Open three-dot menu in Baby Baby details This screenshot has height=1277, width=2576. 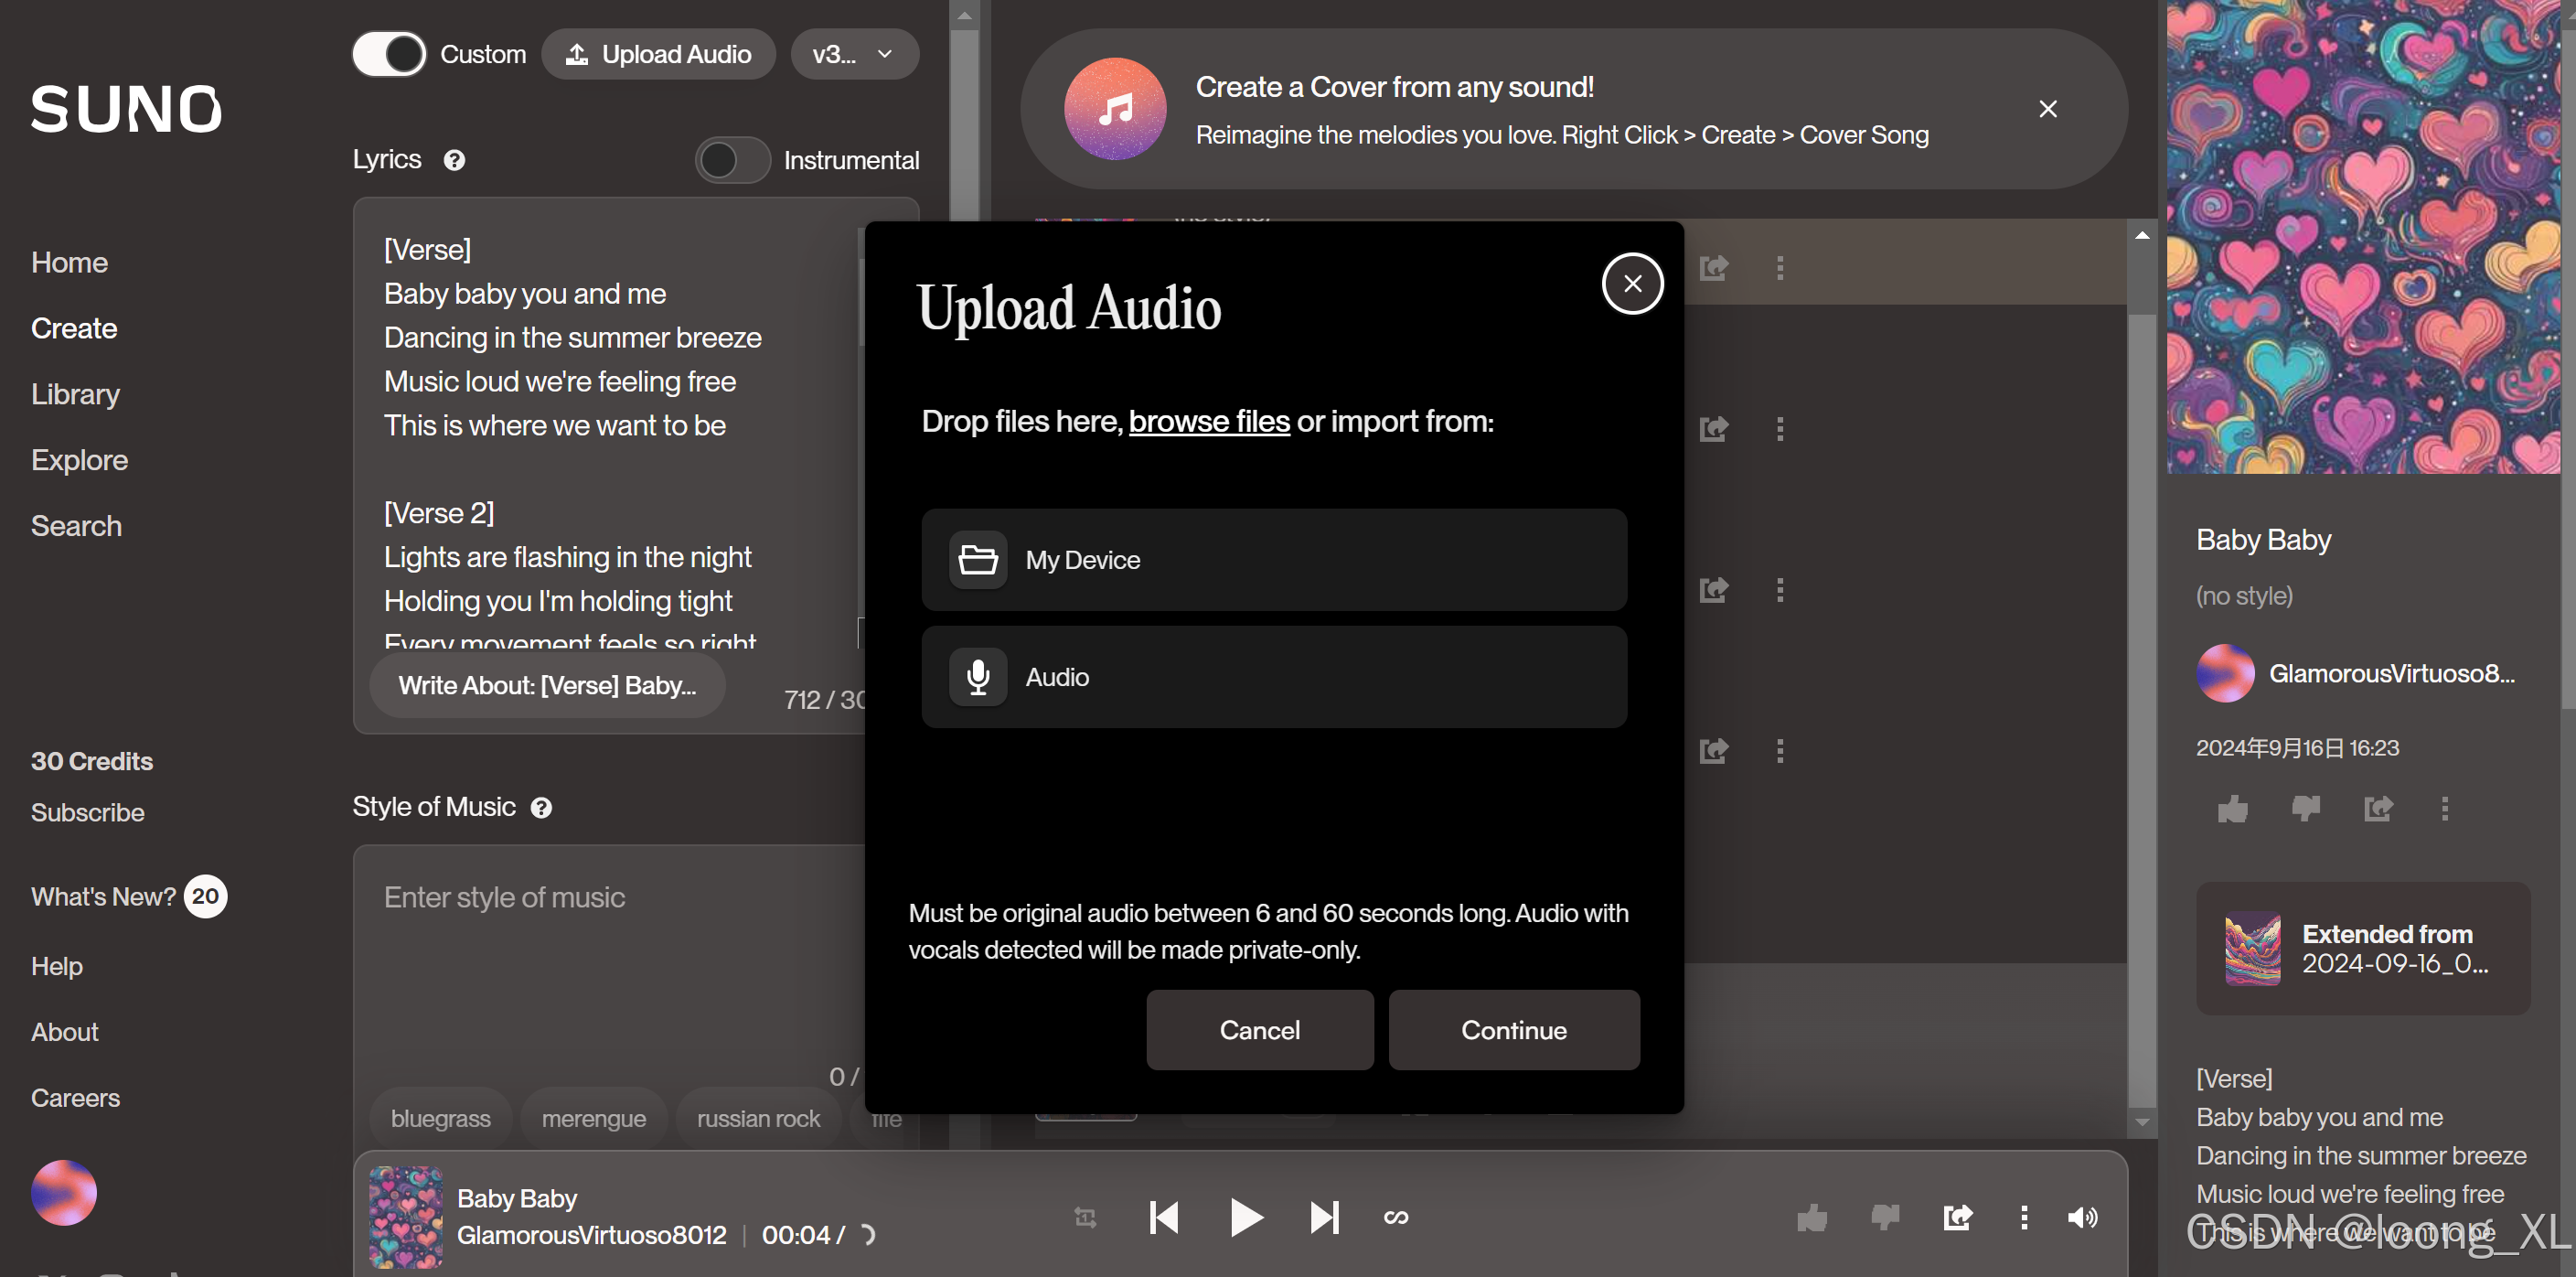click(2445, 808)
